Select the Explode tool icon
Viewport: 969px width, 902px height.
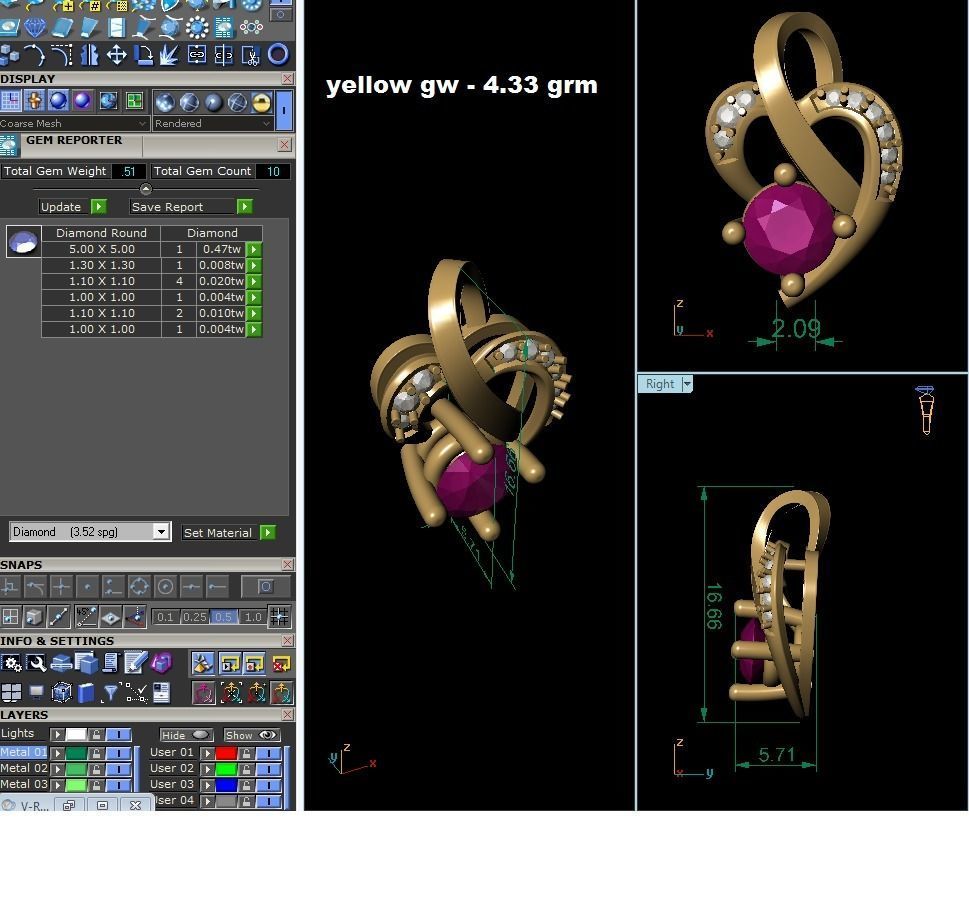170,55
